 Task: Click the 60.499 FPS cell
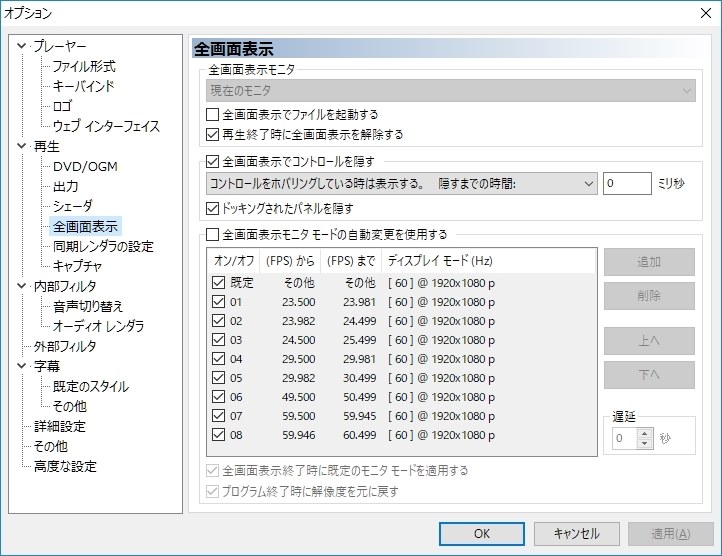tap(360, 435)
